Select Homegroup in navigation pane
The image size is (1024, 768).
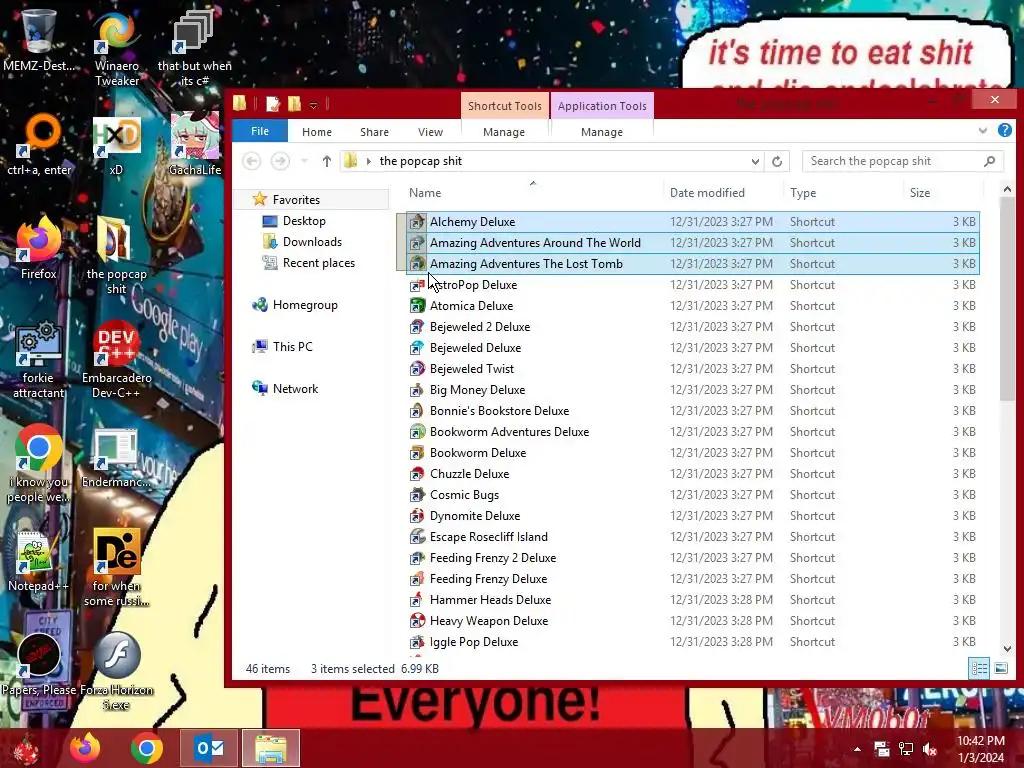pyautogui.click(x=305, y=305)
